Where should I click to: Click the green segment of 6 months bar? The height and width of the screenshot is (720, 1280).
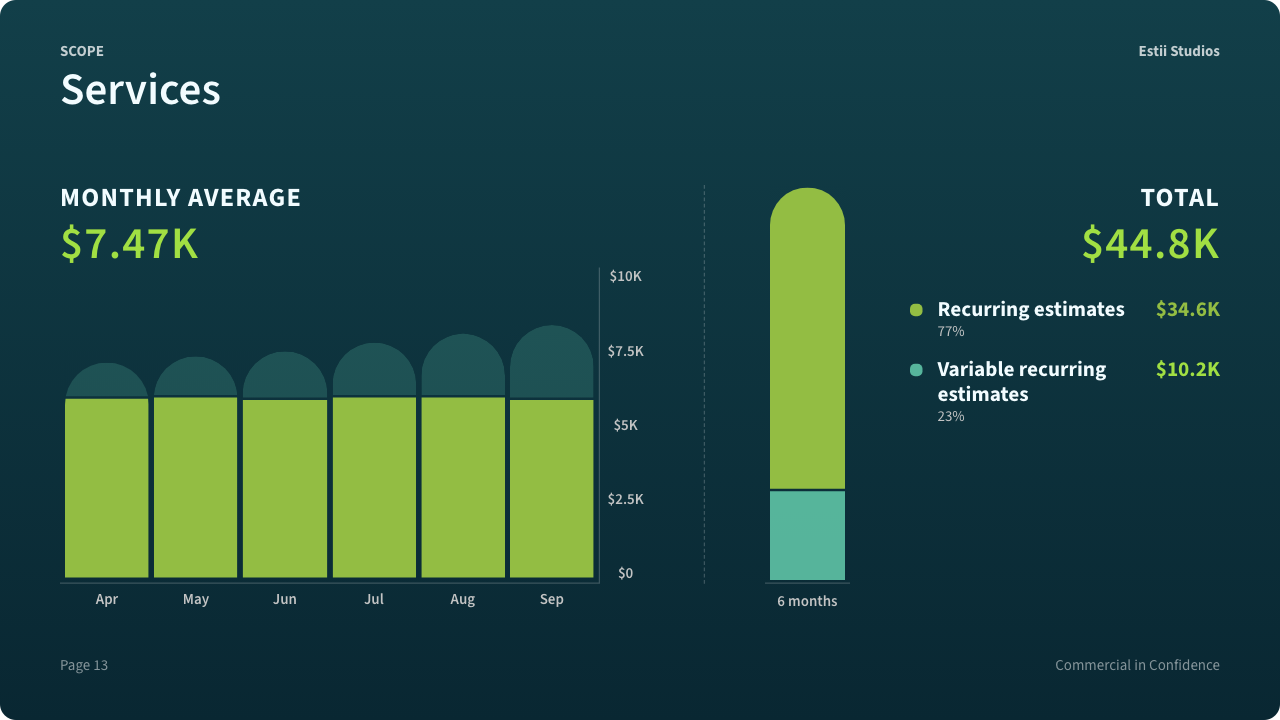(807, 340)
